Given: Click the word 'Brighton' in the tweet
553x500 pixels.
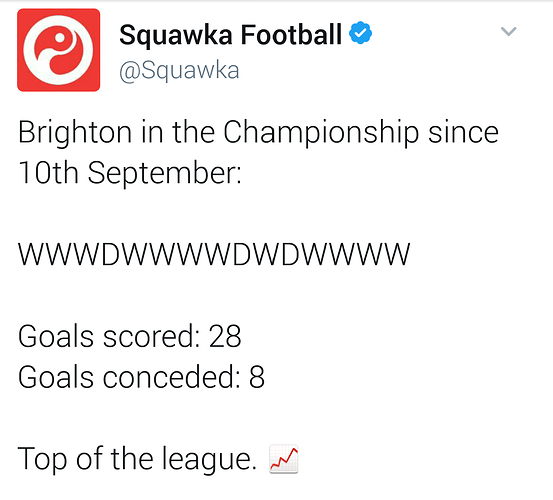Looking at the screenshot, I should point(75,133).
